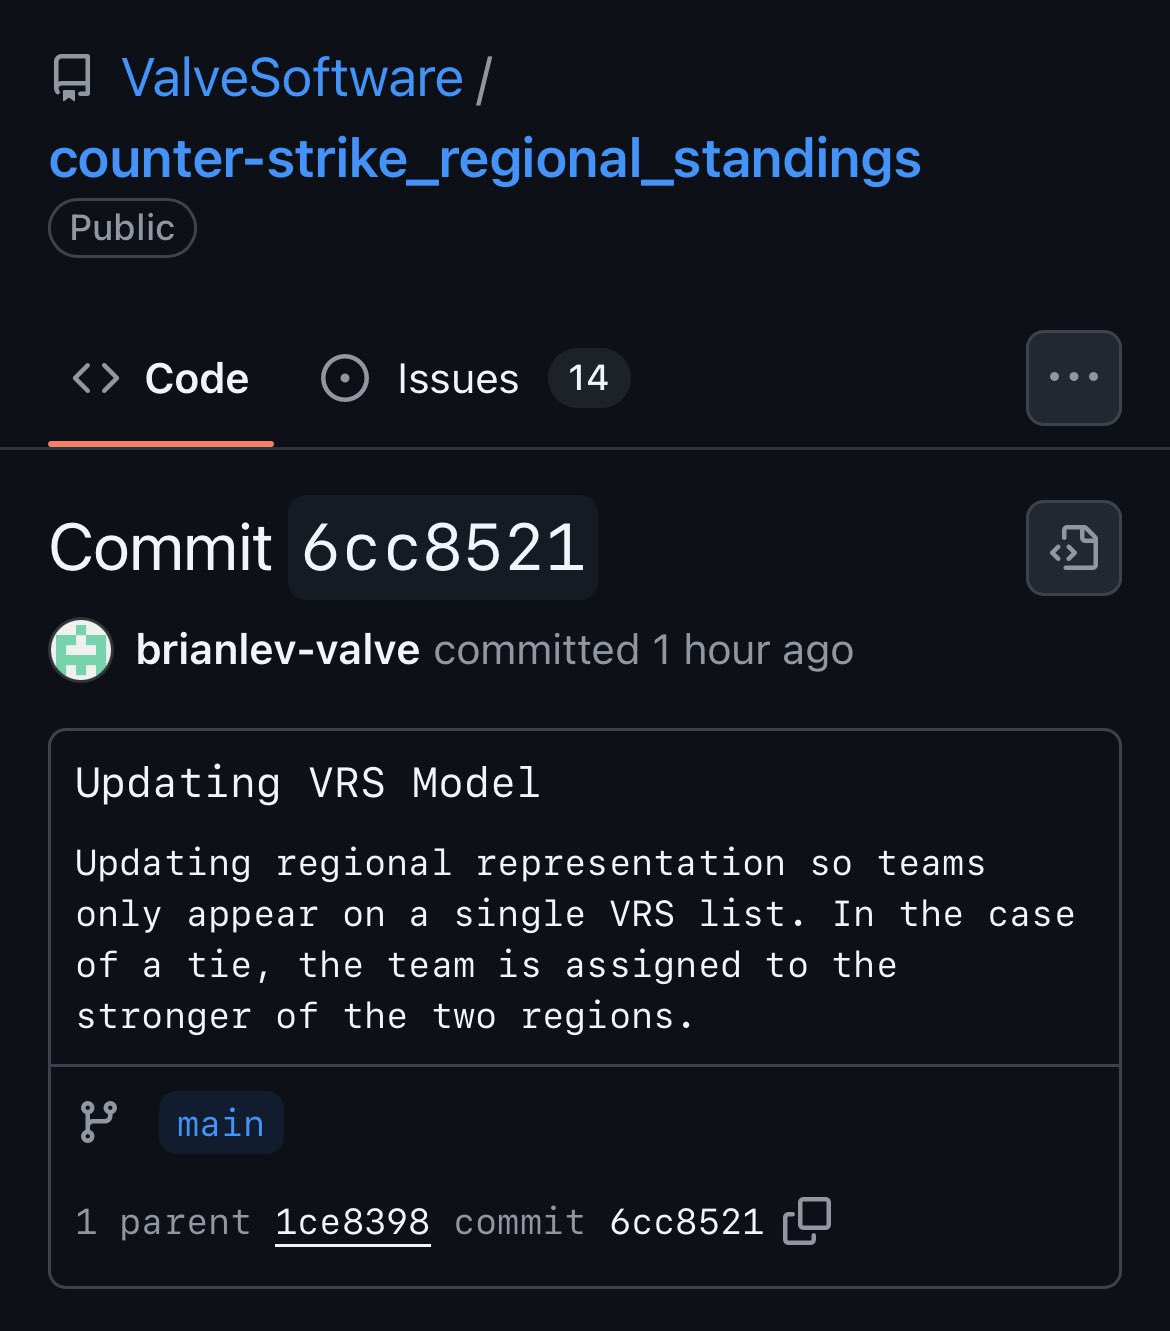Open the main branch label
The image size is (1170, 1331).
click(221, 1123)
